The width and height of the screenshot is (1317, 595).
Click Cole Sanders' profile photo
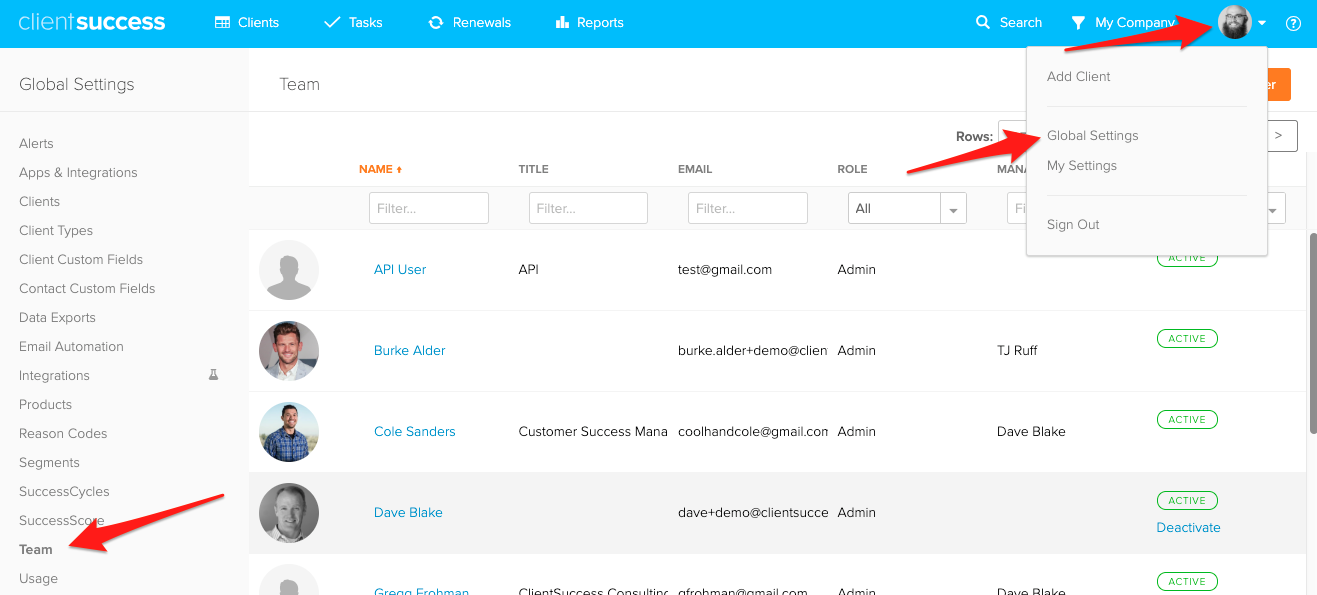pos(289,432)
